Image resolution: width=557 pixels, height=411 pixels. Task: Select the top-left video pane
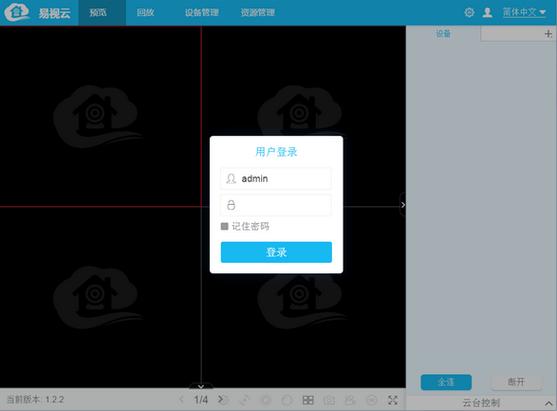click(101, 116)
